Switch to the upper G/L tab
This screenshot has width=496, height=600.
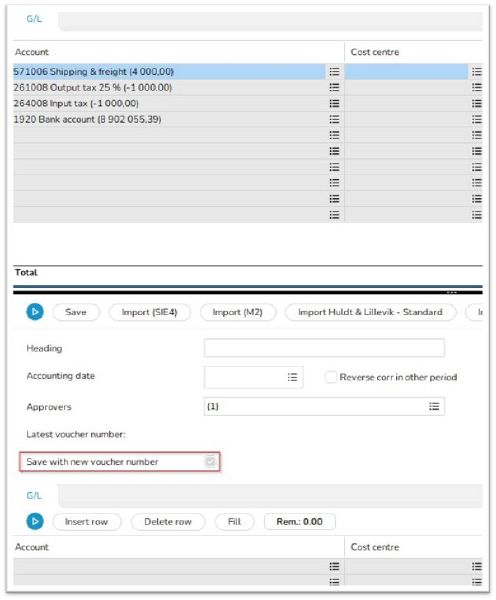(34, 19)
